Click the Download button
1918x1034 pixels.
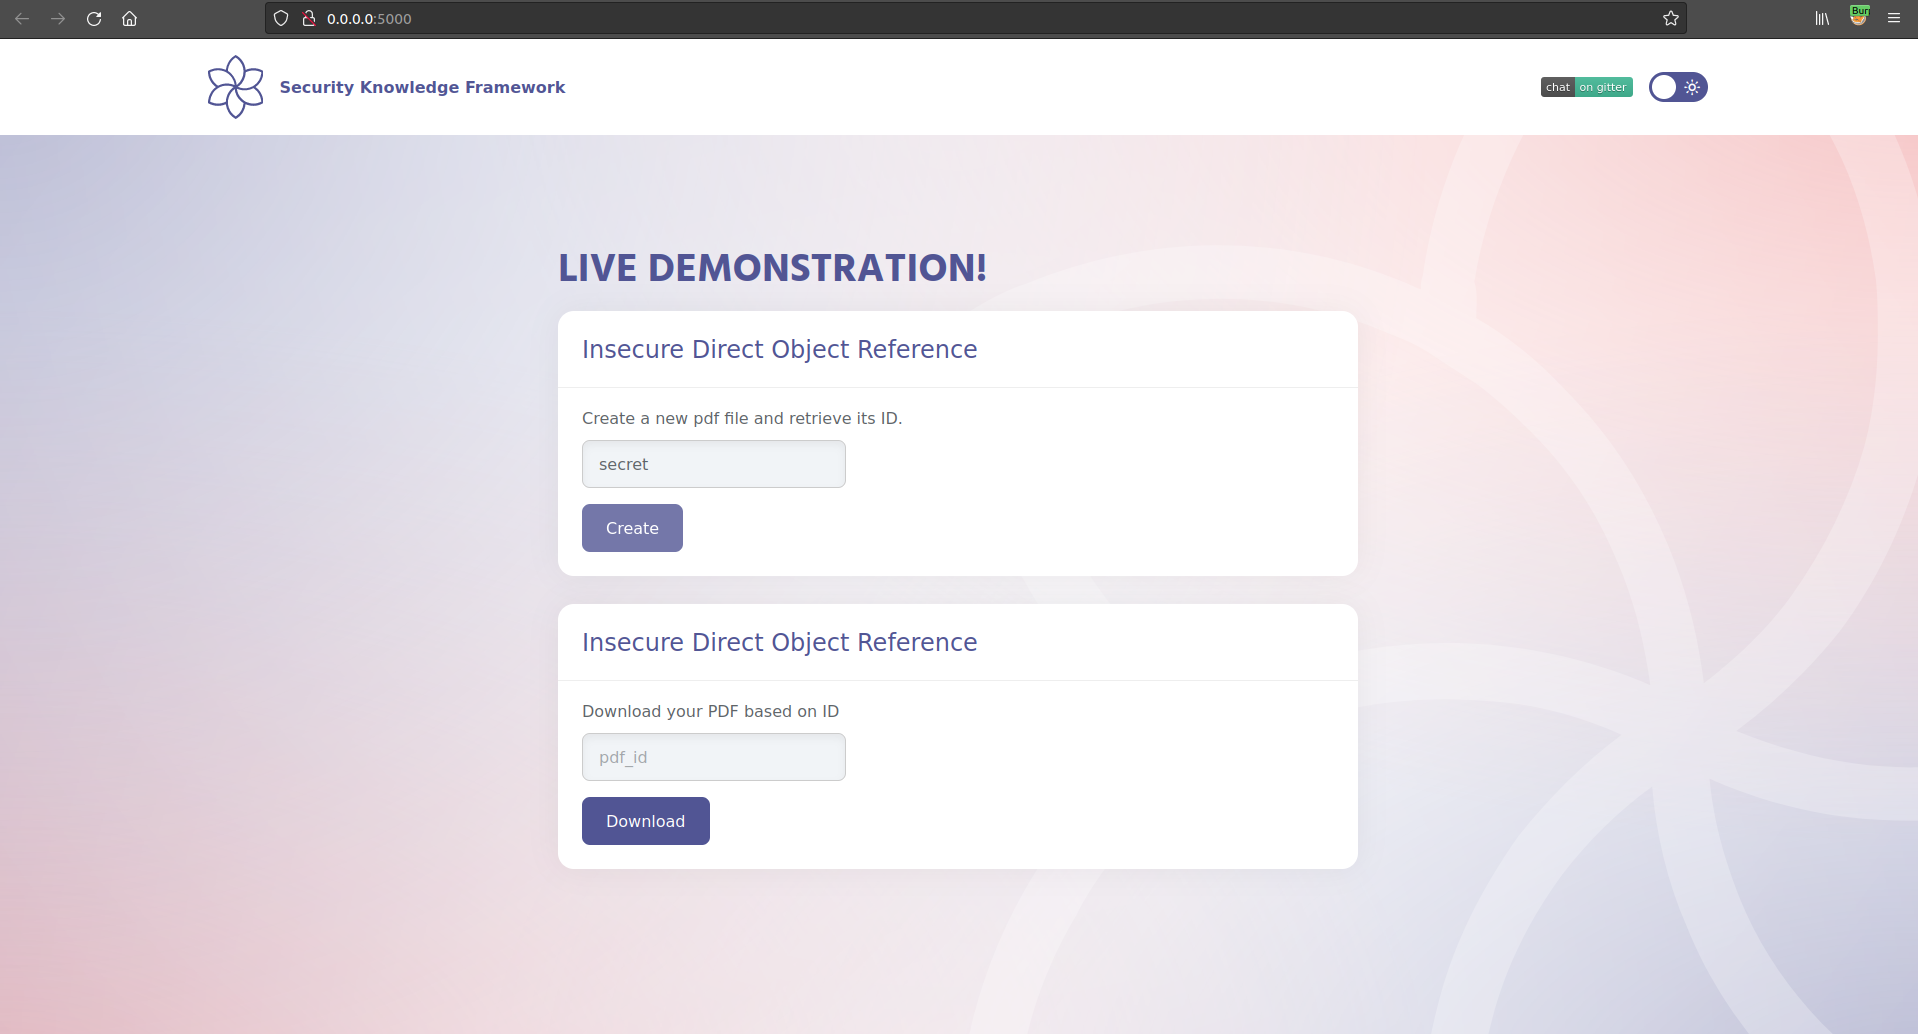(x=645, y=821)
